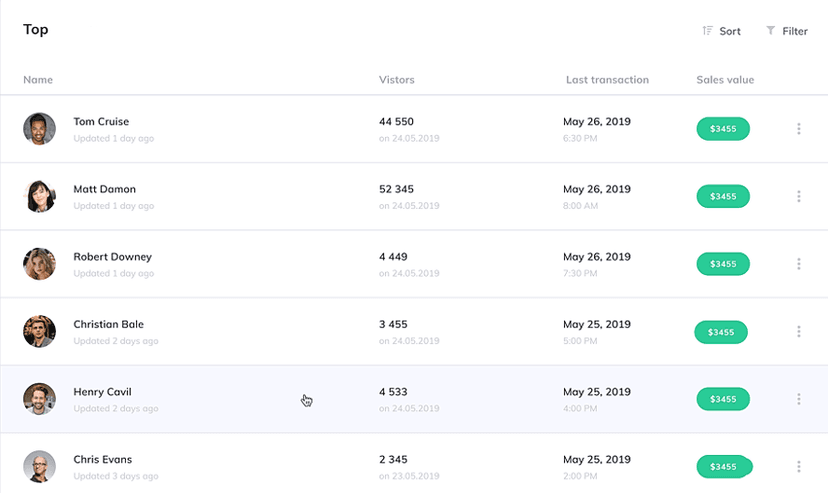This screenshot has width=828, height=493.
Task: Open the three-dot menu for Henry Cavil
Action: 798,399
